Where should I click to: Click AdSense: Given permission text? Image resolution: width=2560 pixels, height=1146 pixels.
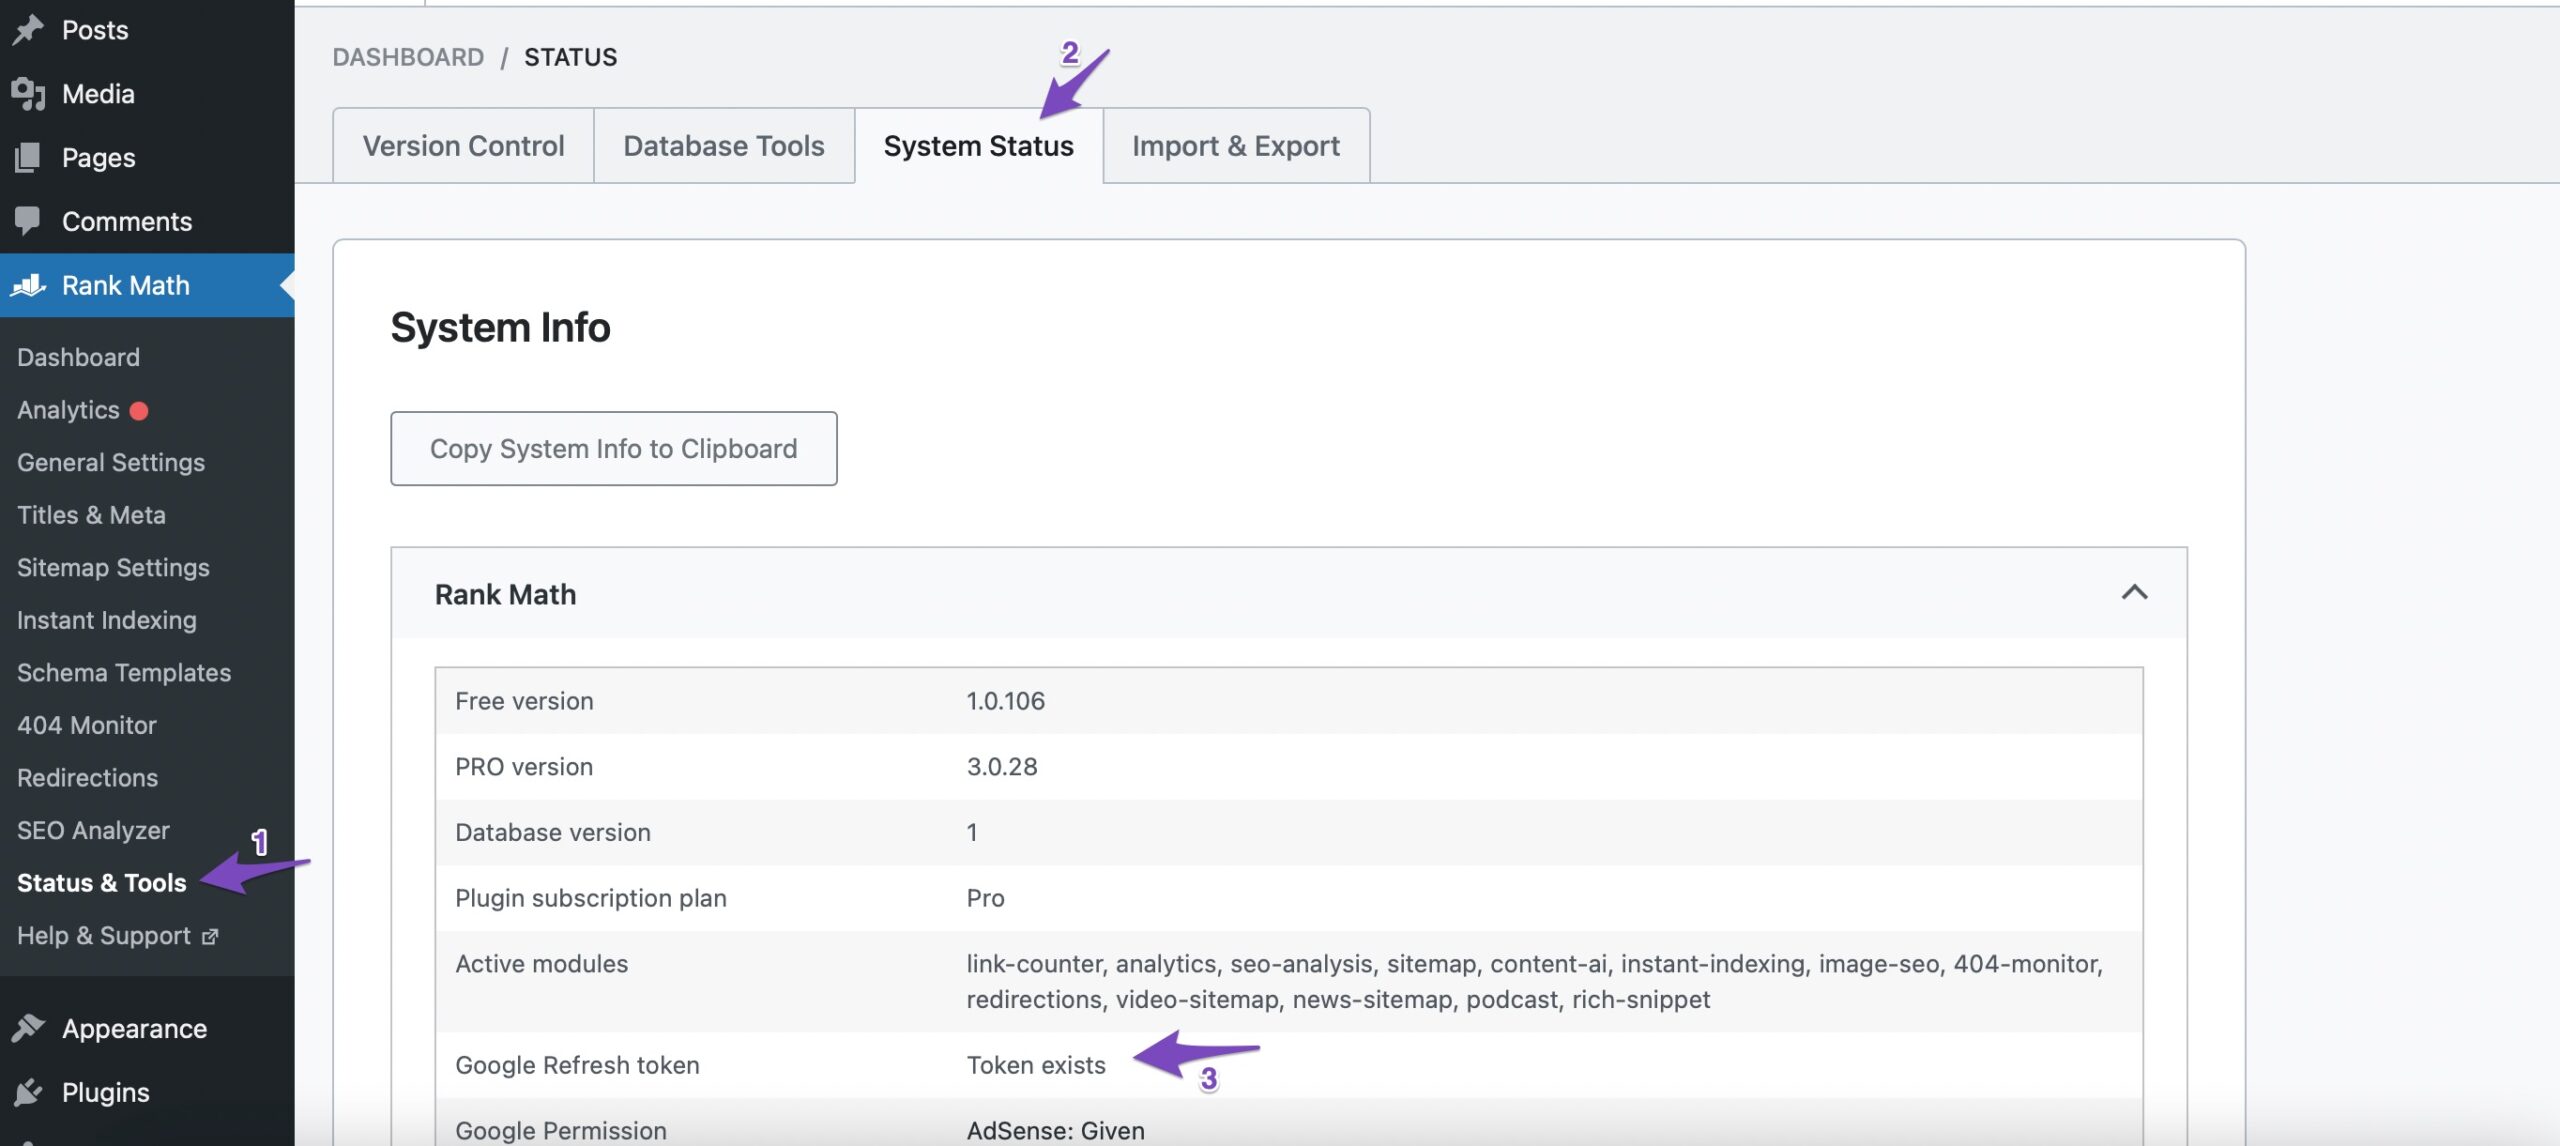point(1055,1130)
